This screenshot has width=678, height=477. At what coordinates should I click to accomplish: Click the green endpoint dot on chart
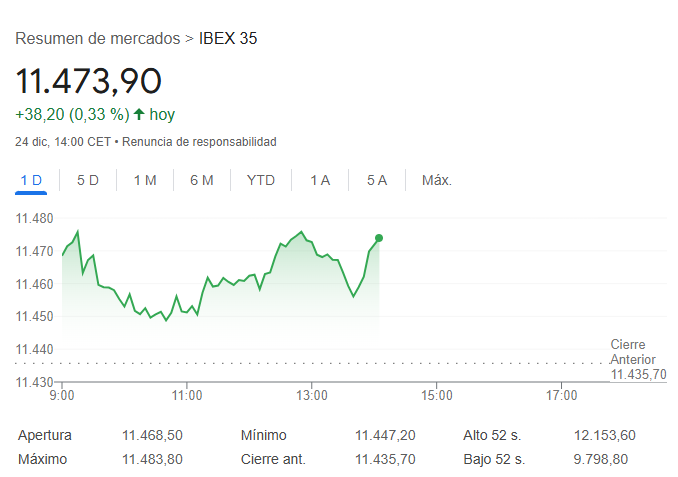tap(379, 238)
